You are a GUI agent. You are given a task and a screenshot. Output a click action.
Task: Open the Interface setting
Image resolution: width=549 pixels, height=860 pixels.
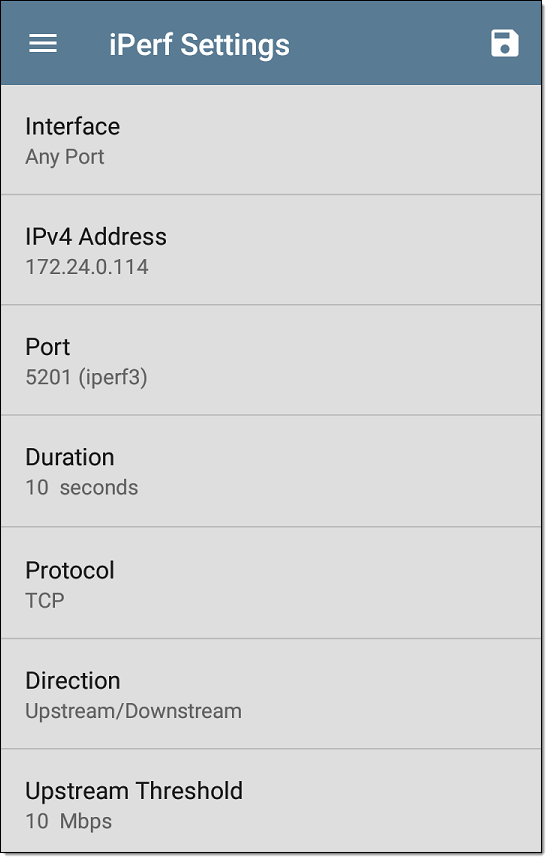click(x=271, y=140)
